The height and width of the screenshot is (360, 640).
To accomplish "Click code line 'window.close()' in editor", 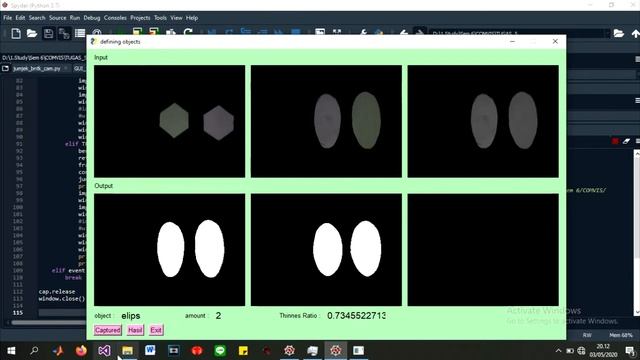I will coord(62,299).
